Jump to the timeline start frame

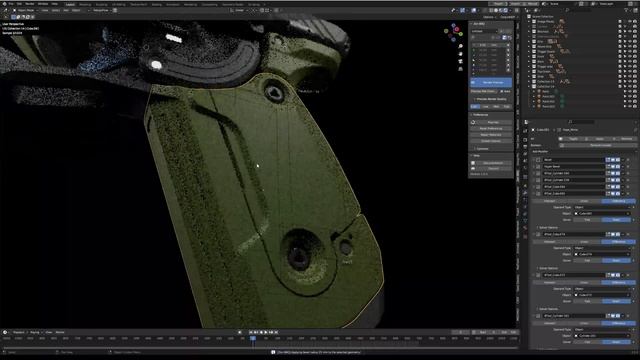tap(251, 332)
